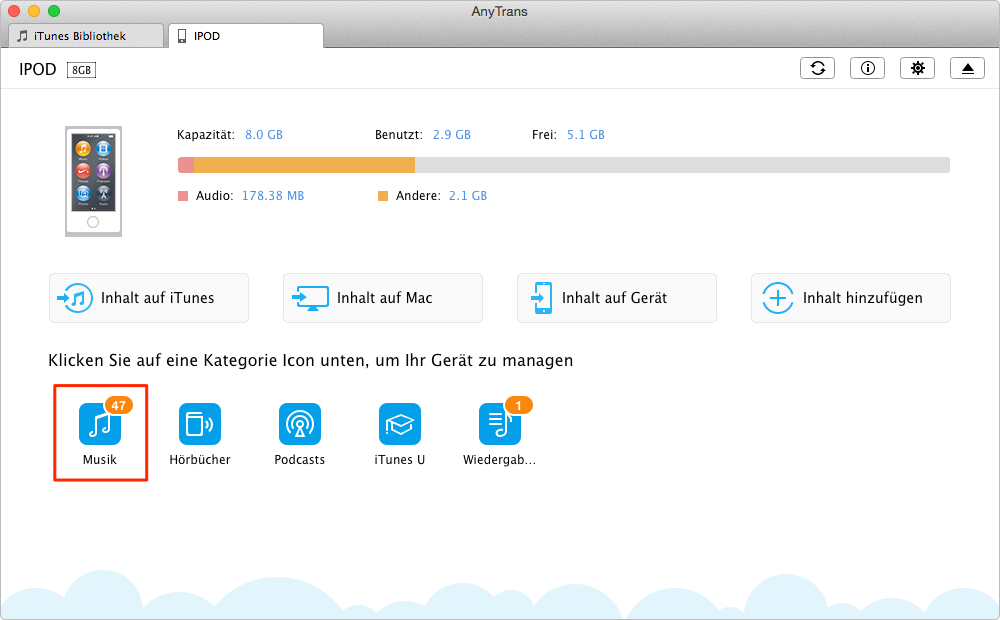Select the IPOD tab
The image size is (1000, 620).
point(246,36)
